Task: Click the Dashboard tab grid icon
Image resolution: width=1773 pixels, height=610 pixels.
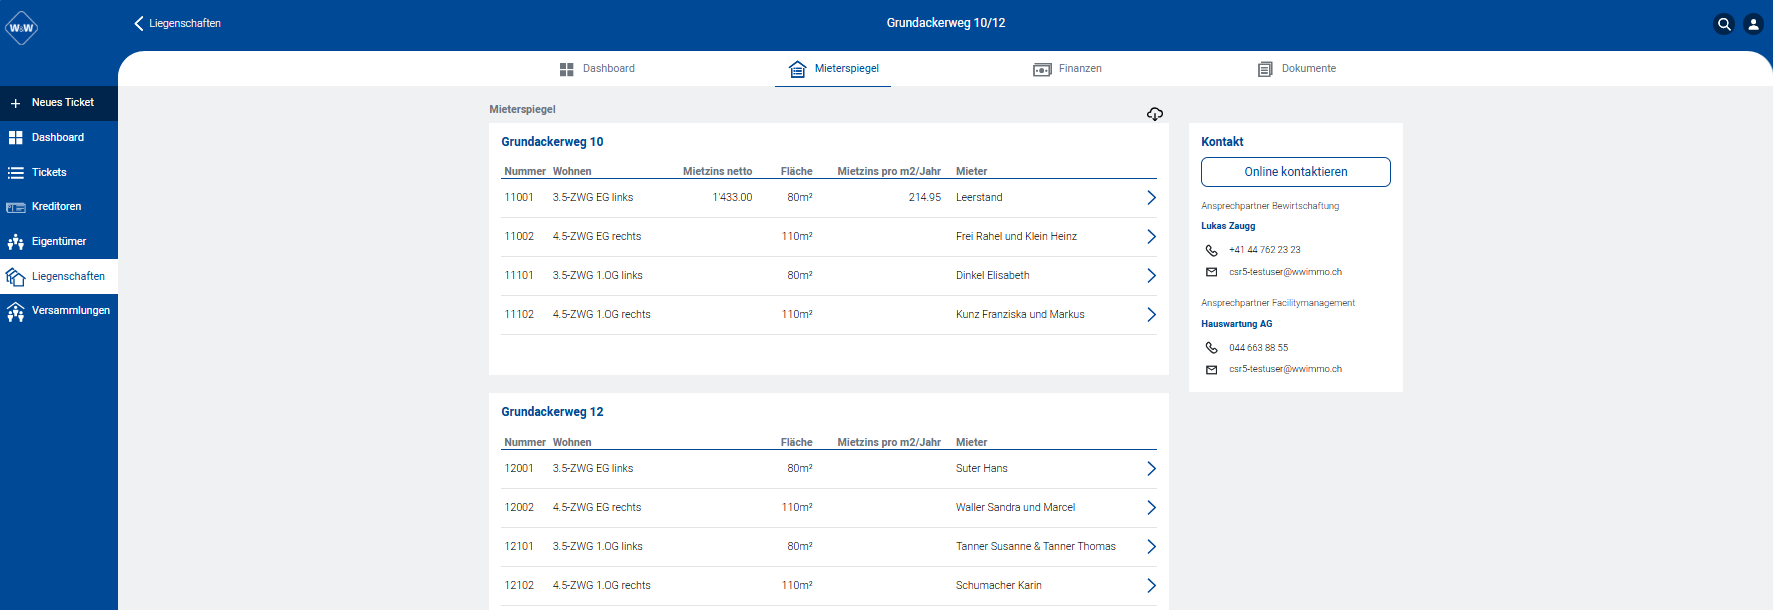Action: 567,69
